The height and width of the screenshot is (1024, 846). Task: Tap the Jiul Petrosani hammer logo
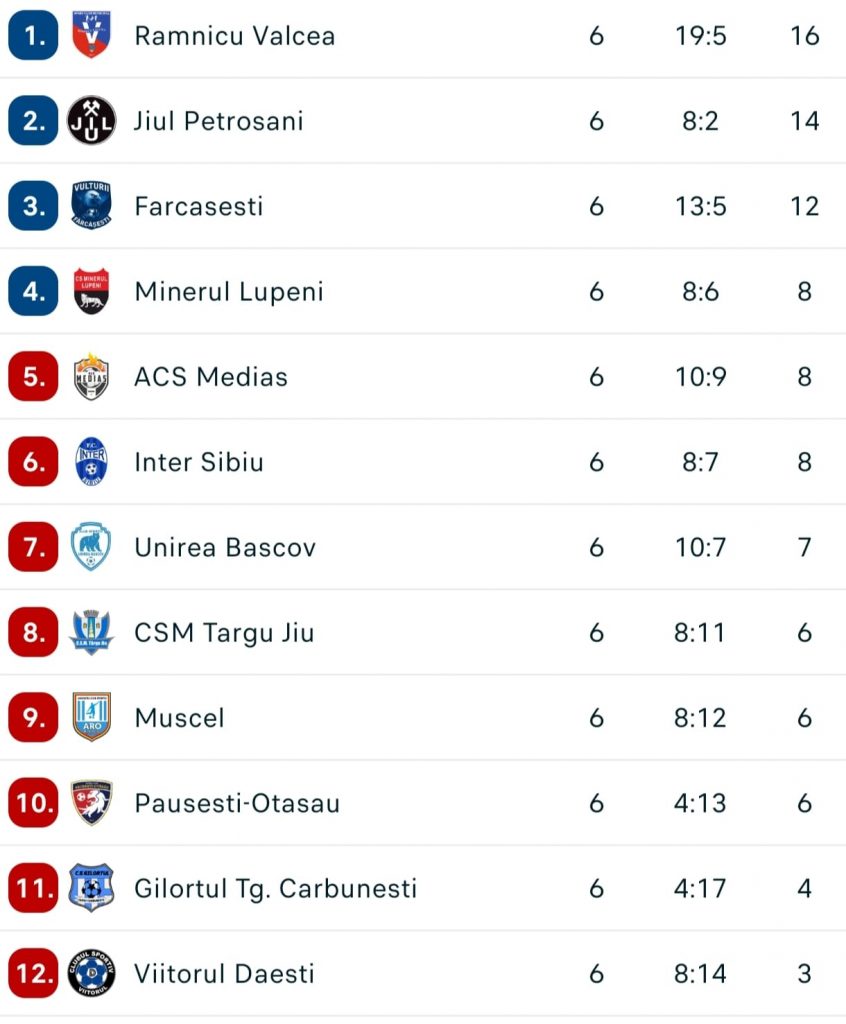click(91, 121)
